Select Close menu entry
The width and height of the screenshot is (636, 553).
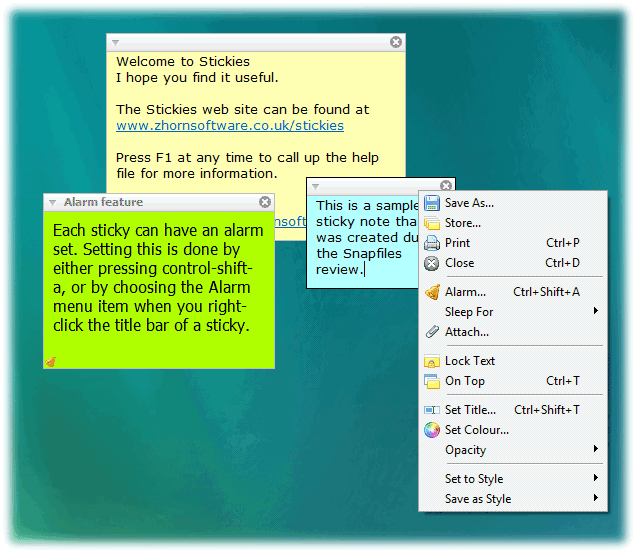click(513, 263)
